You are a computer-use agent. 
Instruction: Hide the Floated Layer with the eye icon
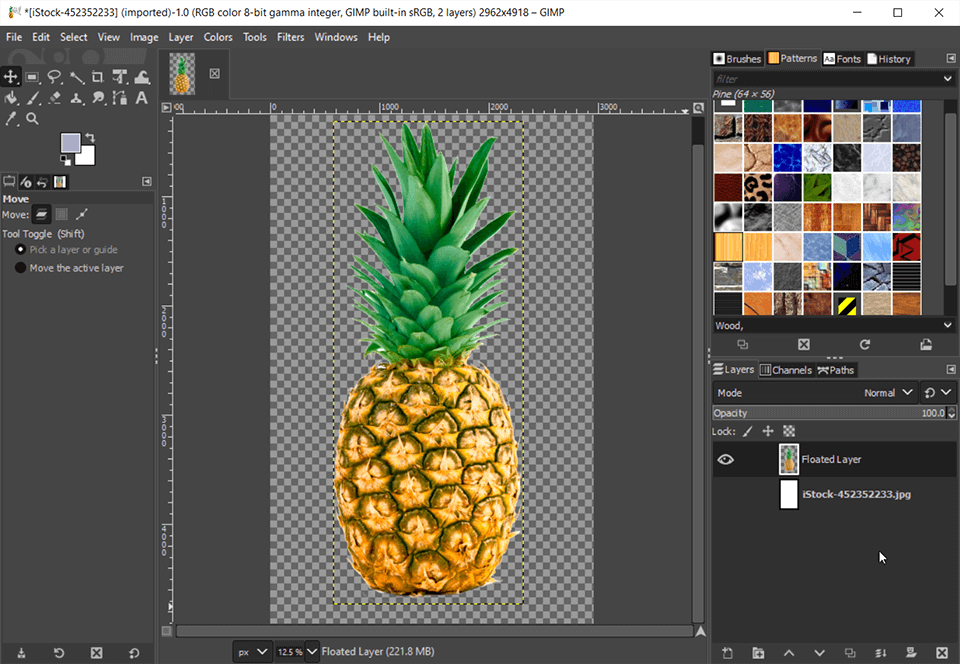[x=726, y=460]
